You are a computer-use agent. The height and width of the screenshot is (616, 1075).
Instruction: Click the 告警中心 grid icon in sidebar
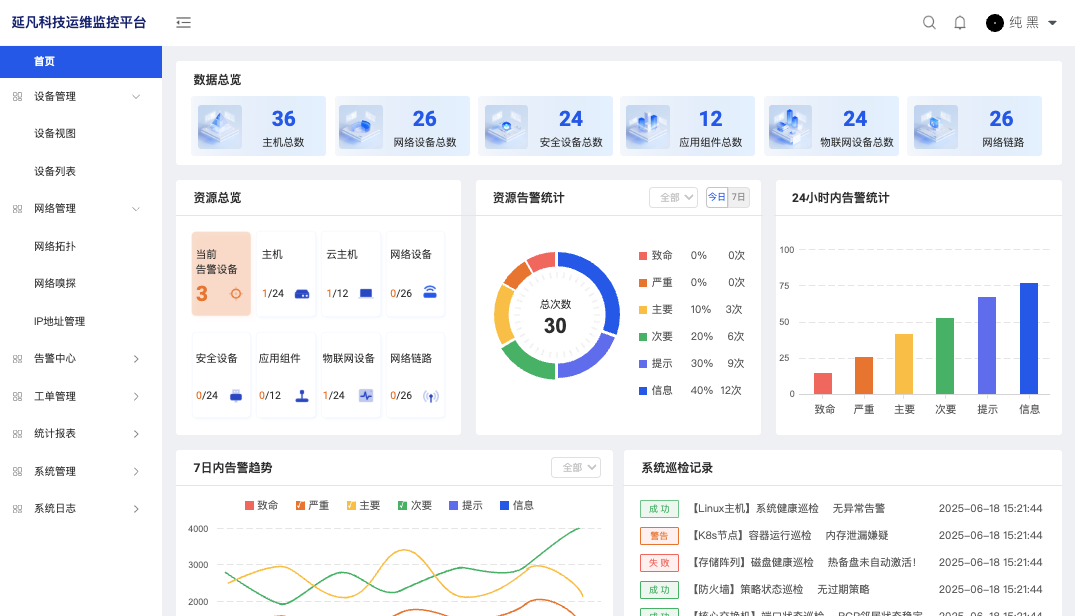(18, 359)
